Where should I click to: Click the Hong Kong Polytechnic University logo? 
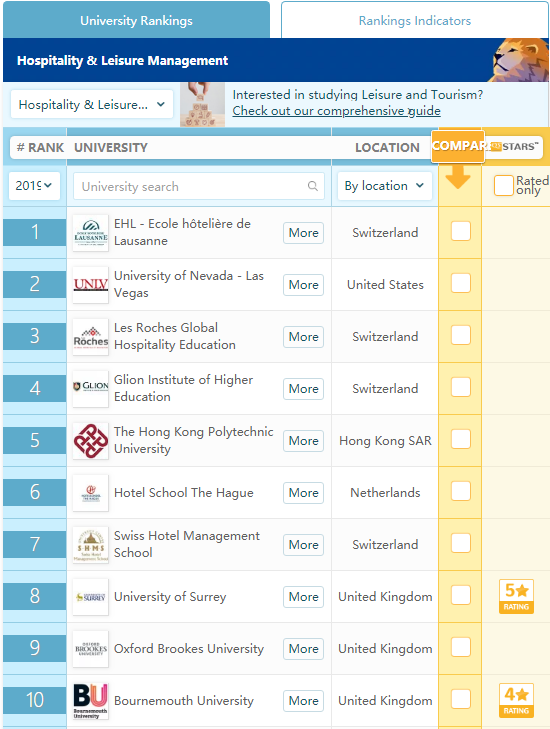91,441
